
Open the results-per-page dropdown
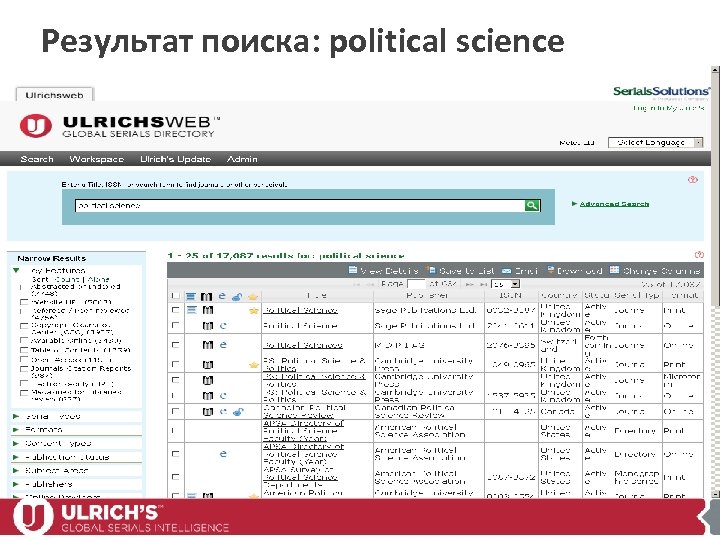click(x=505, y=284)
